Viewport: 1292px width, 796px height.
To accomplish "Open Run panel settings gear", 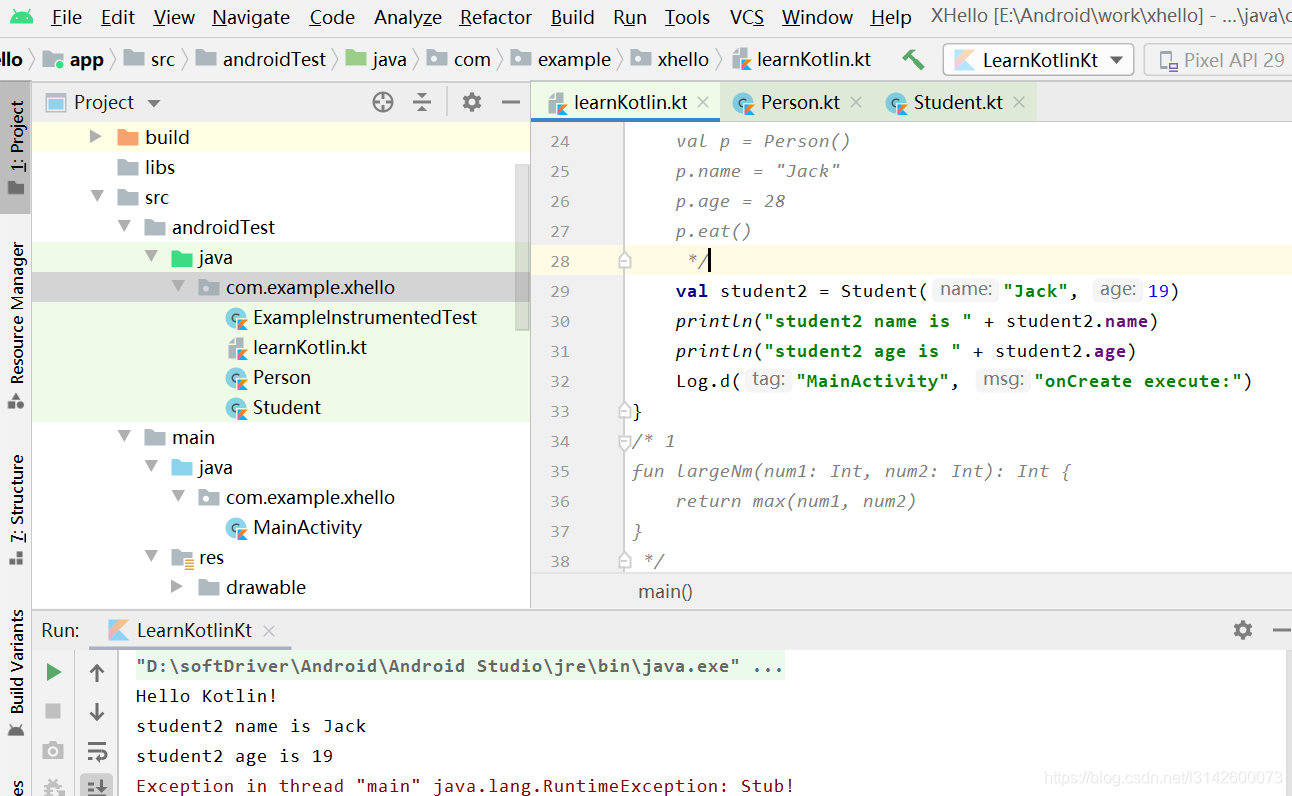I will tap(1243, 630).
